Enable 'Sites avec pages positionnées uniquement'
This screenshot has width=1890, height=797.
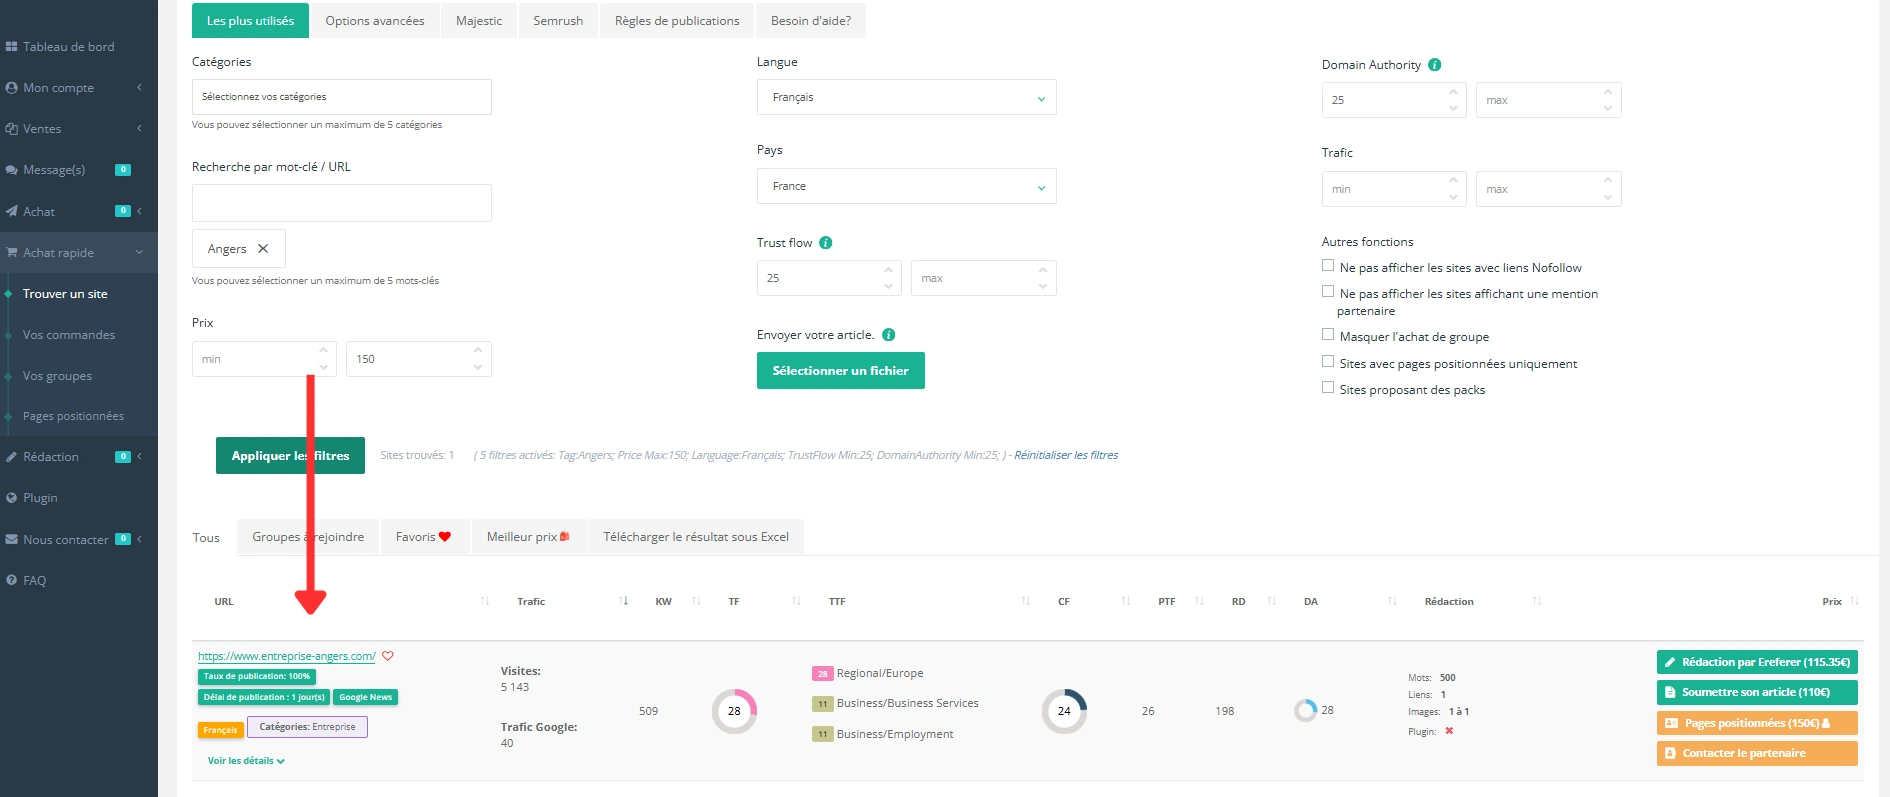[1328, 362]
